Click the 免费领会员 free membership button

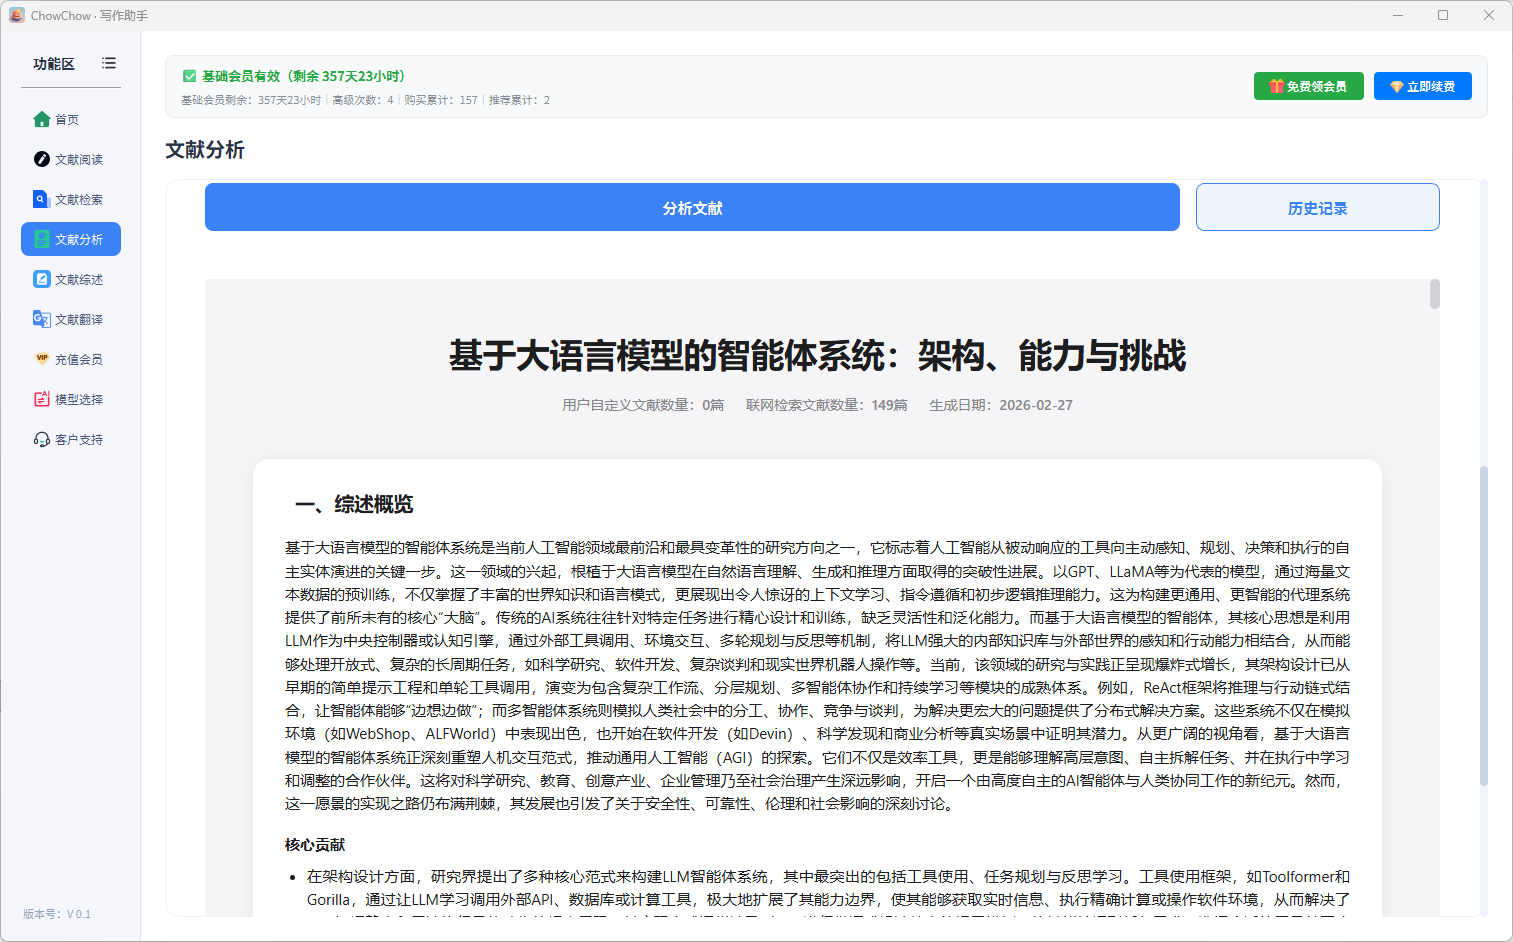click(x=1308, y=86)
